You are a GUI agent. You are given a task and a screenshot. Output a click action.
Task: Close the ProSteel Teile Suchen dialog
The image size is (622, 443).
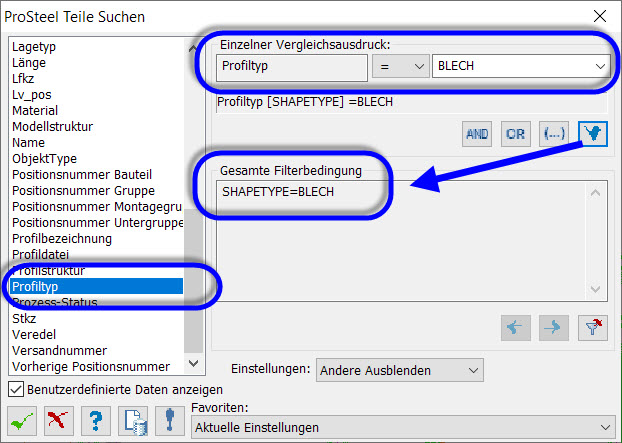600,16
